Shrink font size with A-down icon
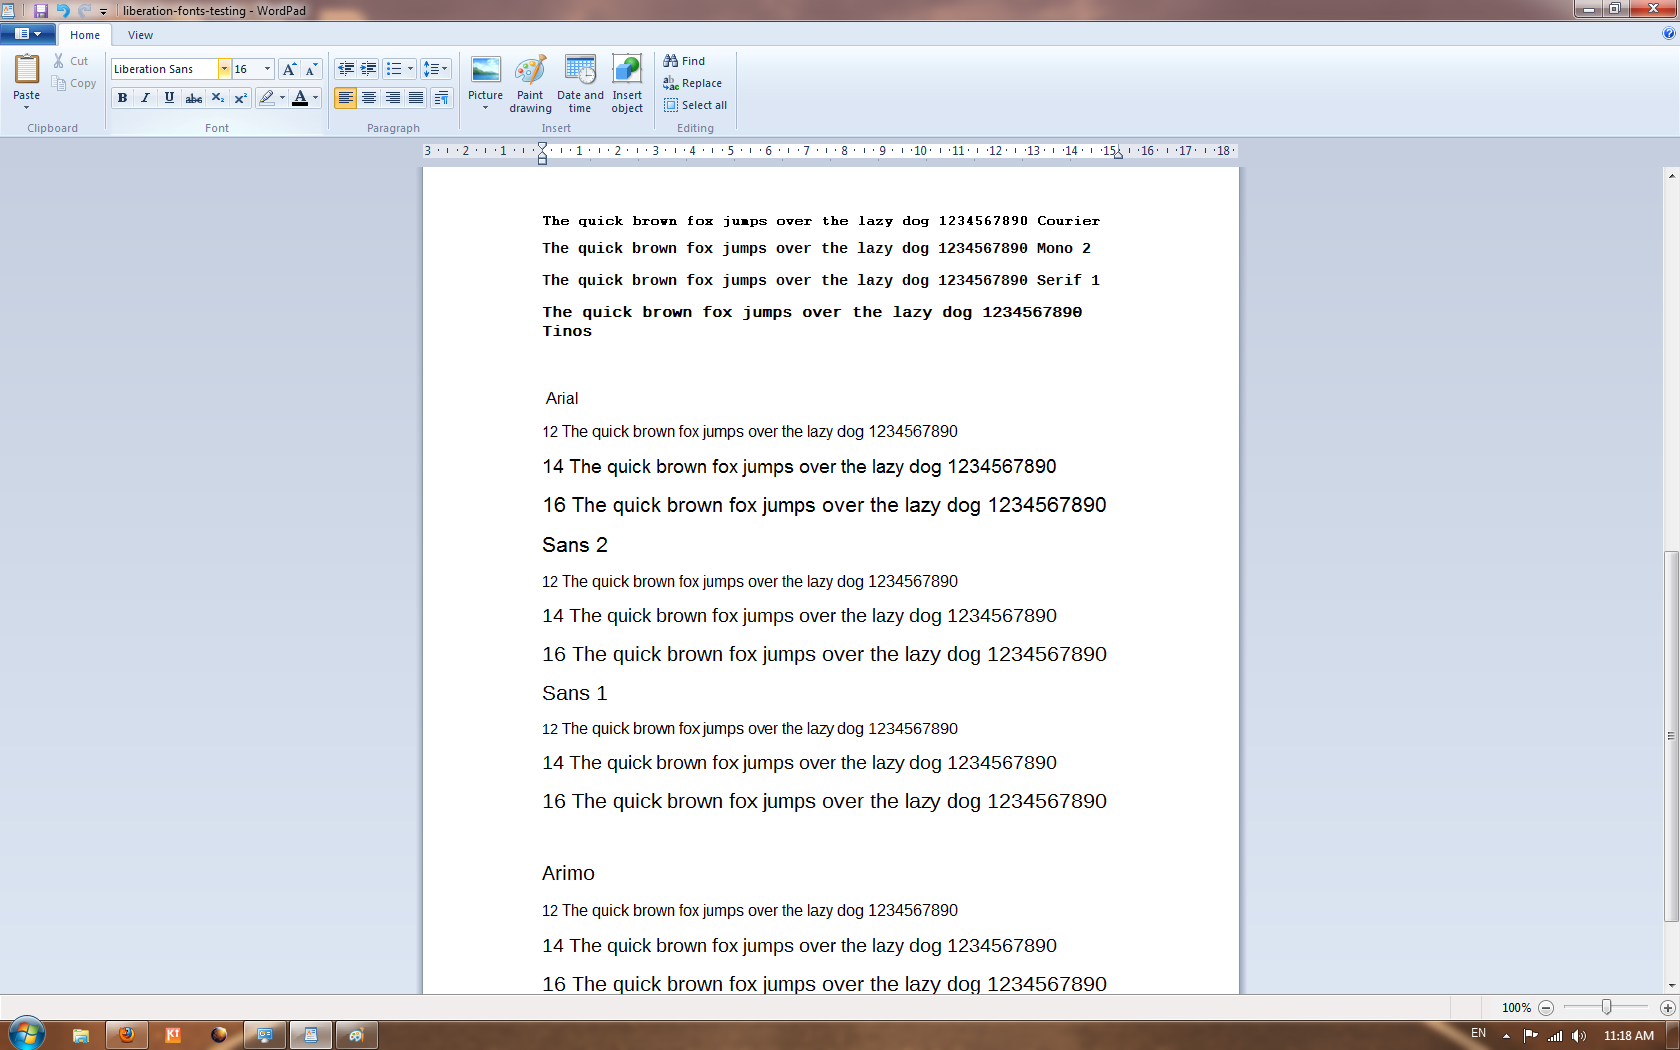 (311, 69)
